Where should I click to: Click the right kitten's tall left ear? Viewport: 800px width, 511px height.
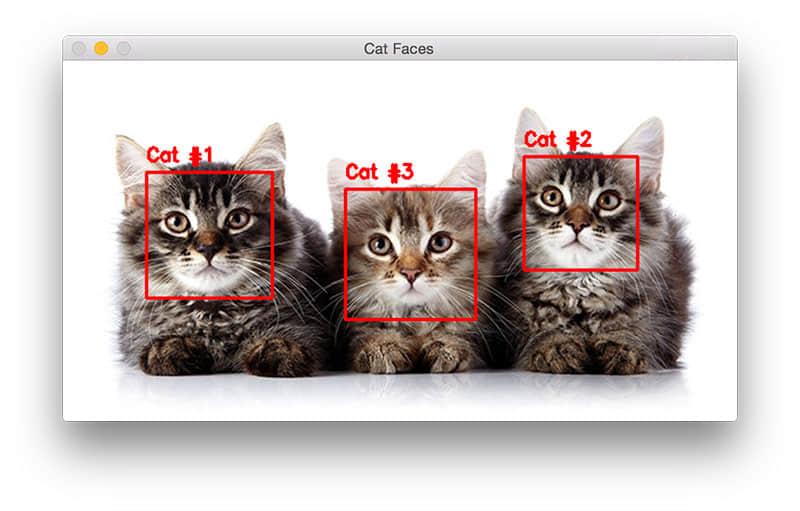tap(530, 133)
